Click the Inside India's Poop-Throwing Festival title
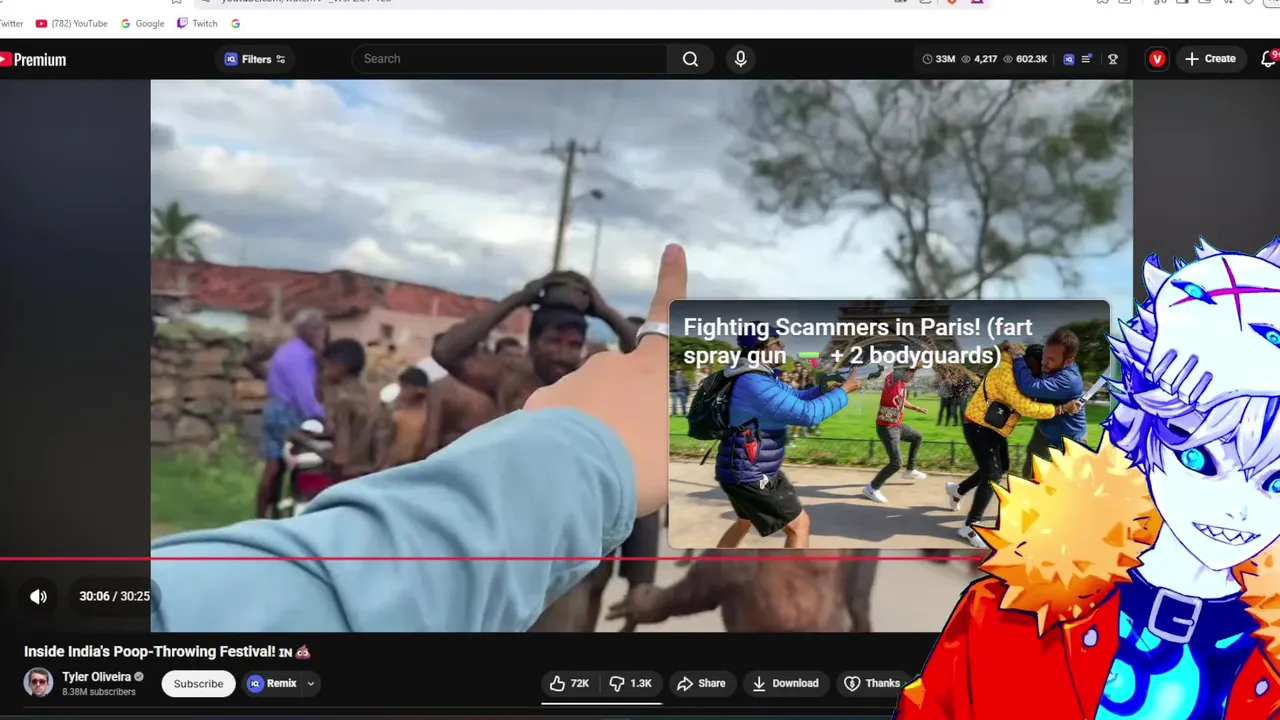The image size is (1280, 720). [167, 651]
